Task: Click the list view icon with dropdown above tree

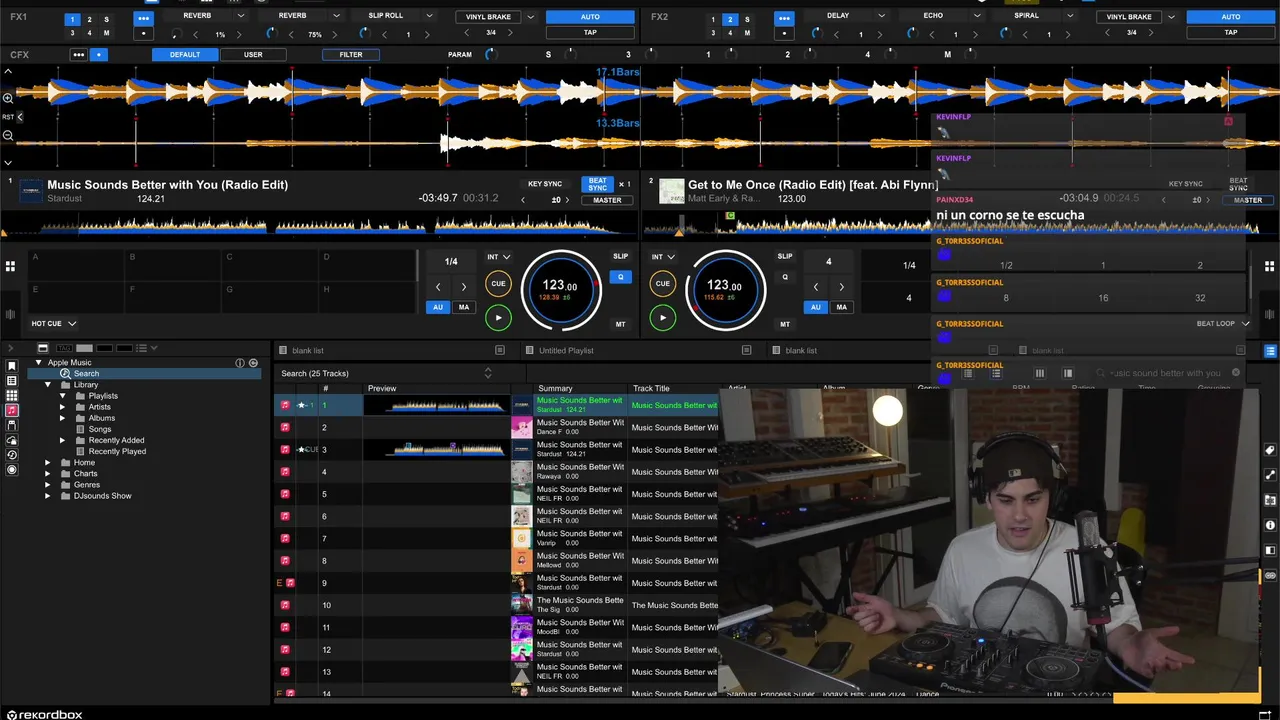Action: [146, 348]
